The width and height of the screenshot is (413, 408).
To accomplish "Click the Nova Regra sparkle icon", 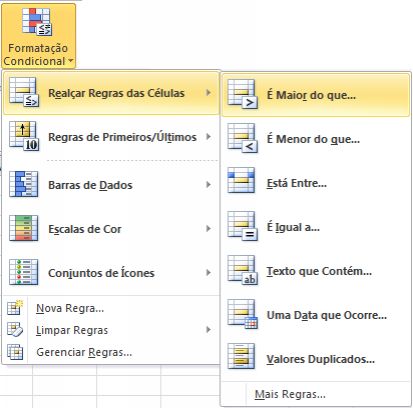I will (15, 307).
